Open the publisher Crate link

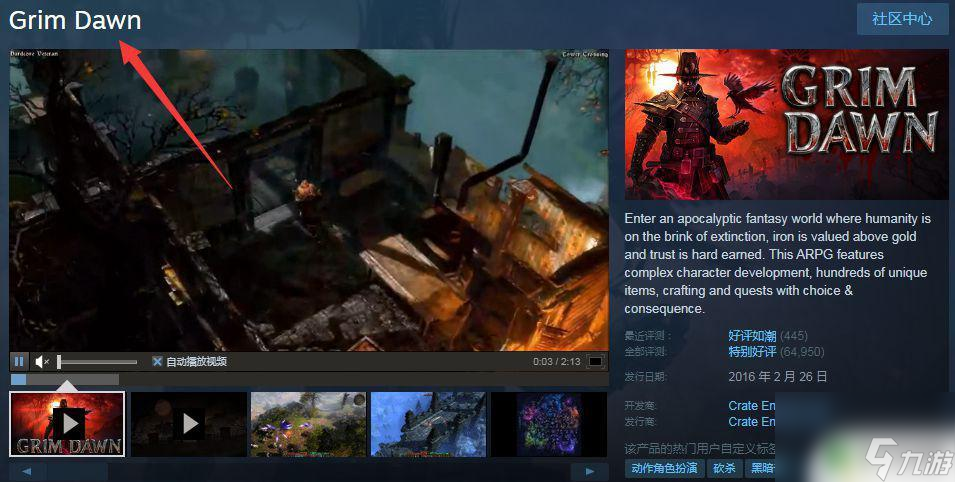[x=752, y=421]
